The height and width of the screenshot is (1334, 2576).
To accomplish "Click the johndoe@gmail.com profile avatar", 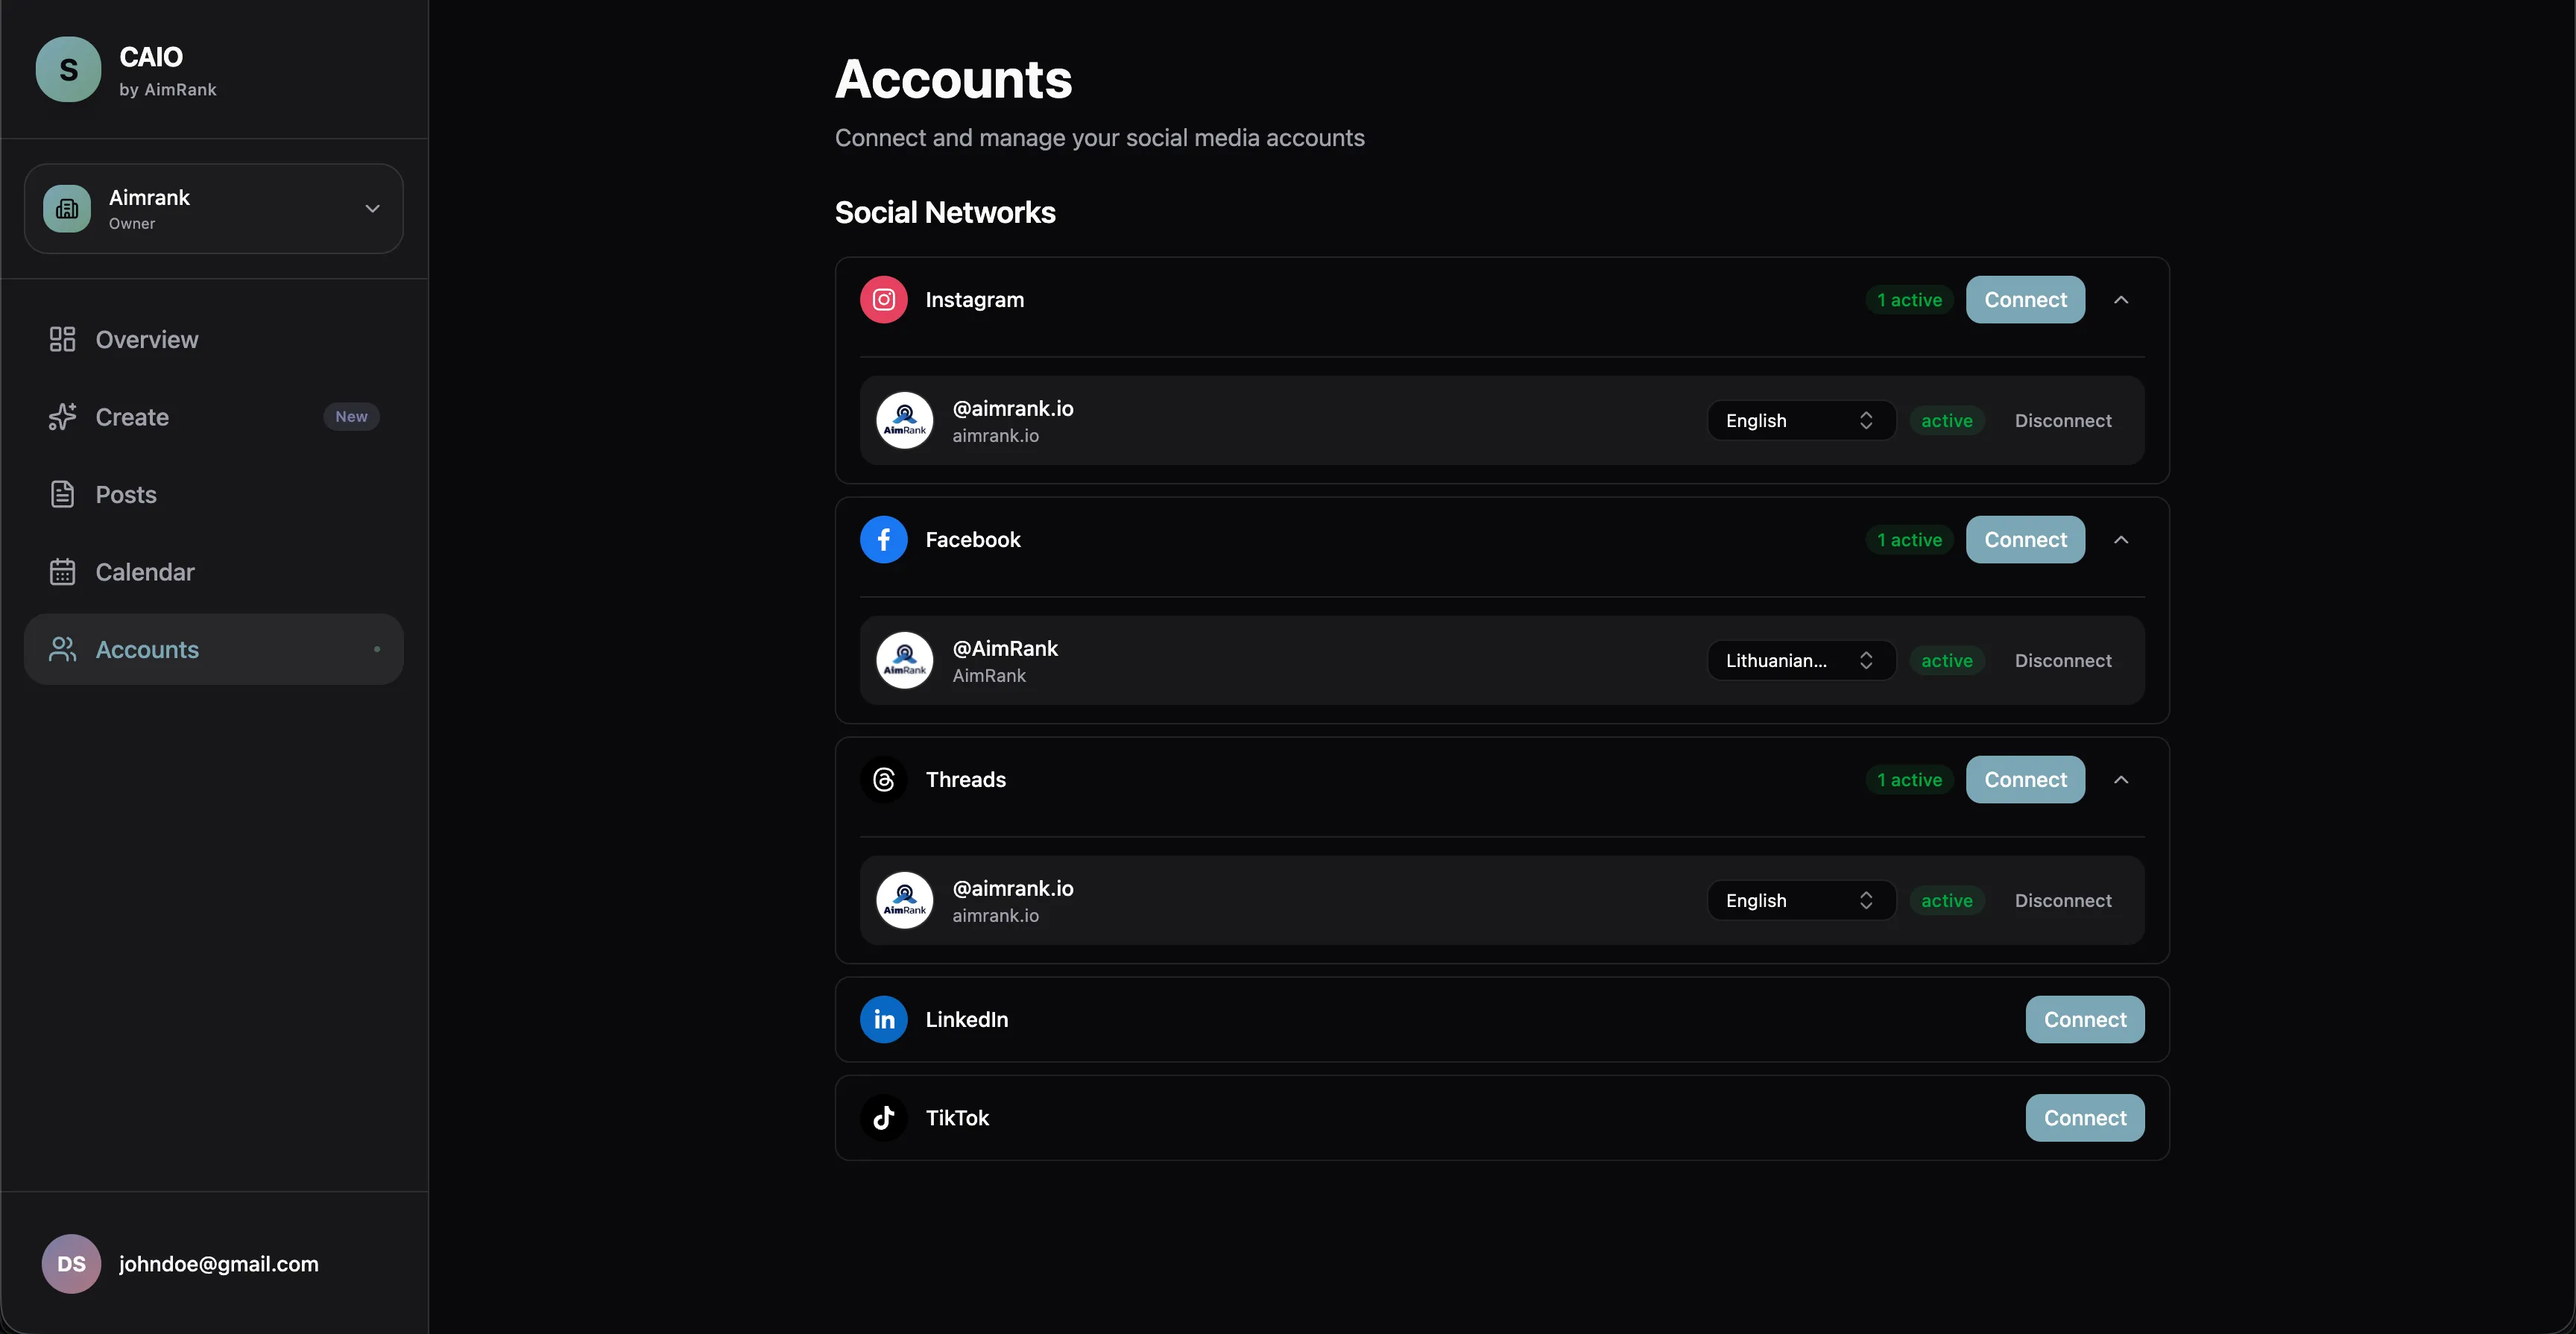I will [x=70, y=1263].
